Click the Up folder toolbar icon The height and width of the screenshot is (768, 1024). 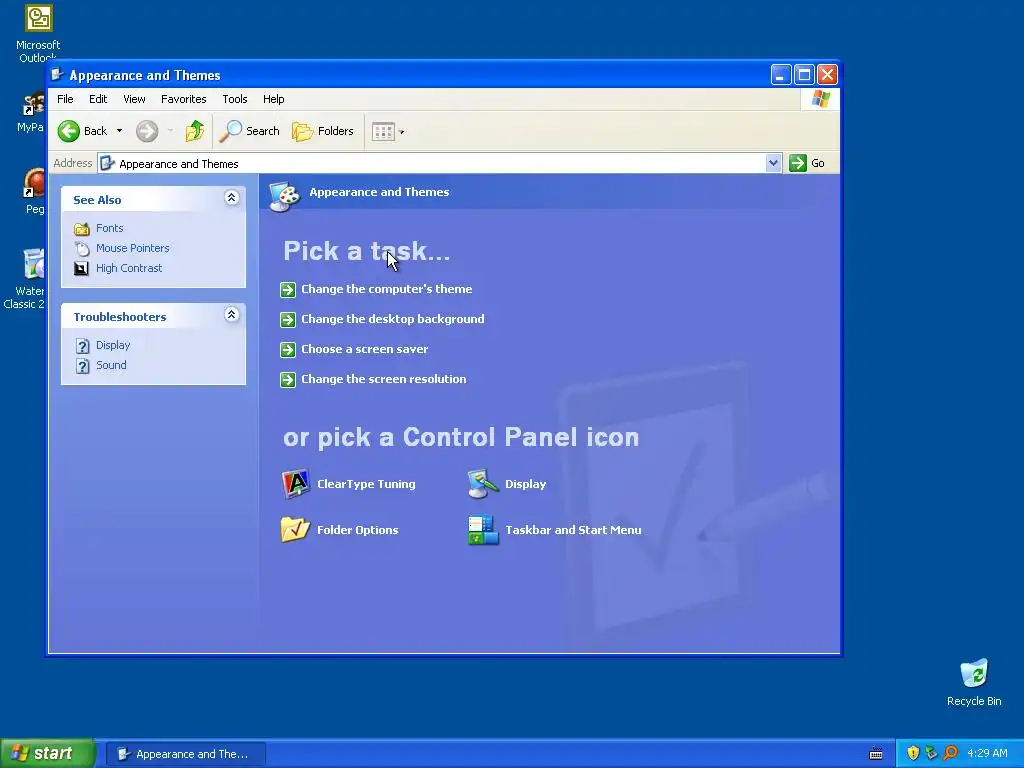(195, 131)
